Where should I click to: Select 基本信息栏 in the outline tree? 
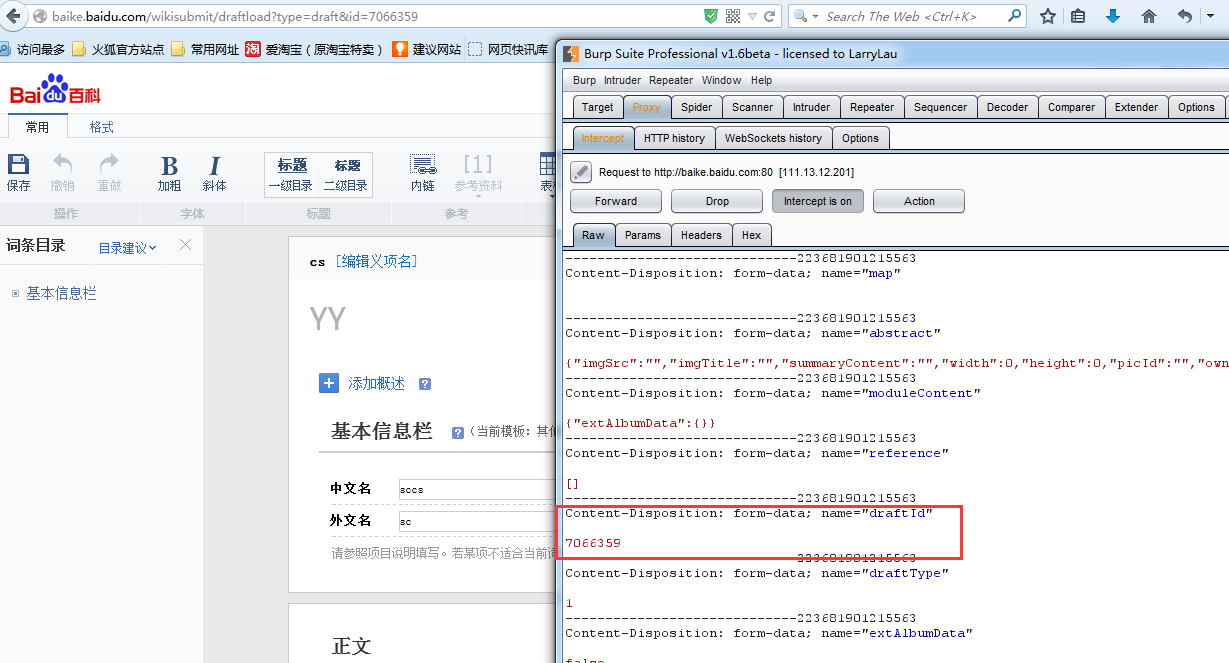(x=61, y=293)
